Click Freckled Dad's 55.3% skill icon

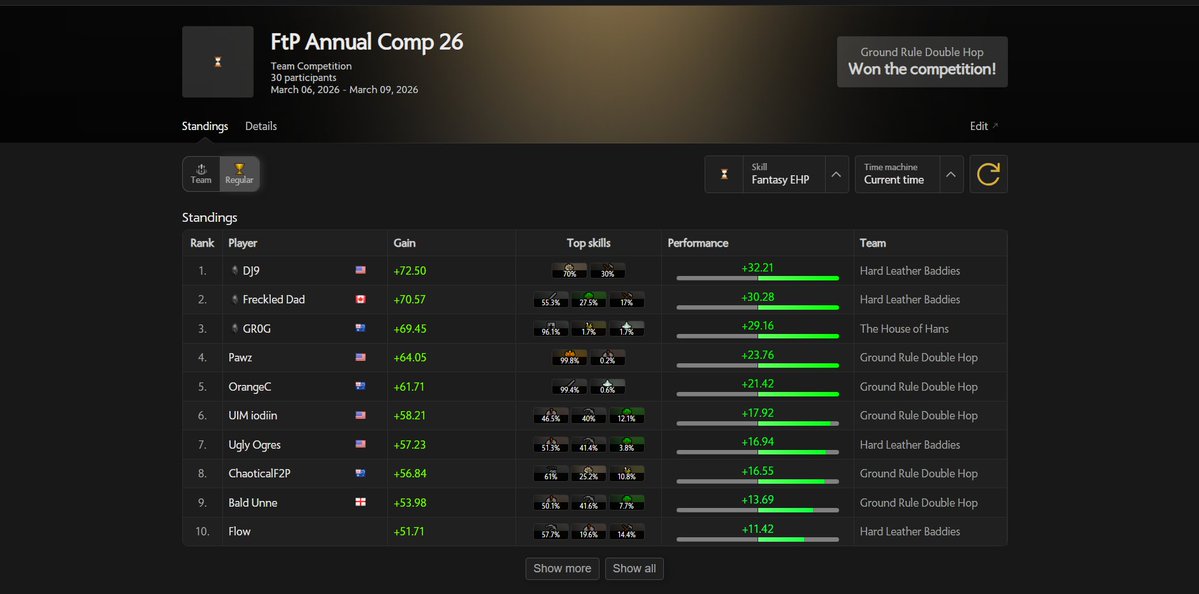551,300
